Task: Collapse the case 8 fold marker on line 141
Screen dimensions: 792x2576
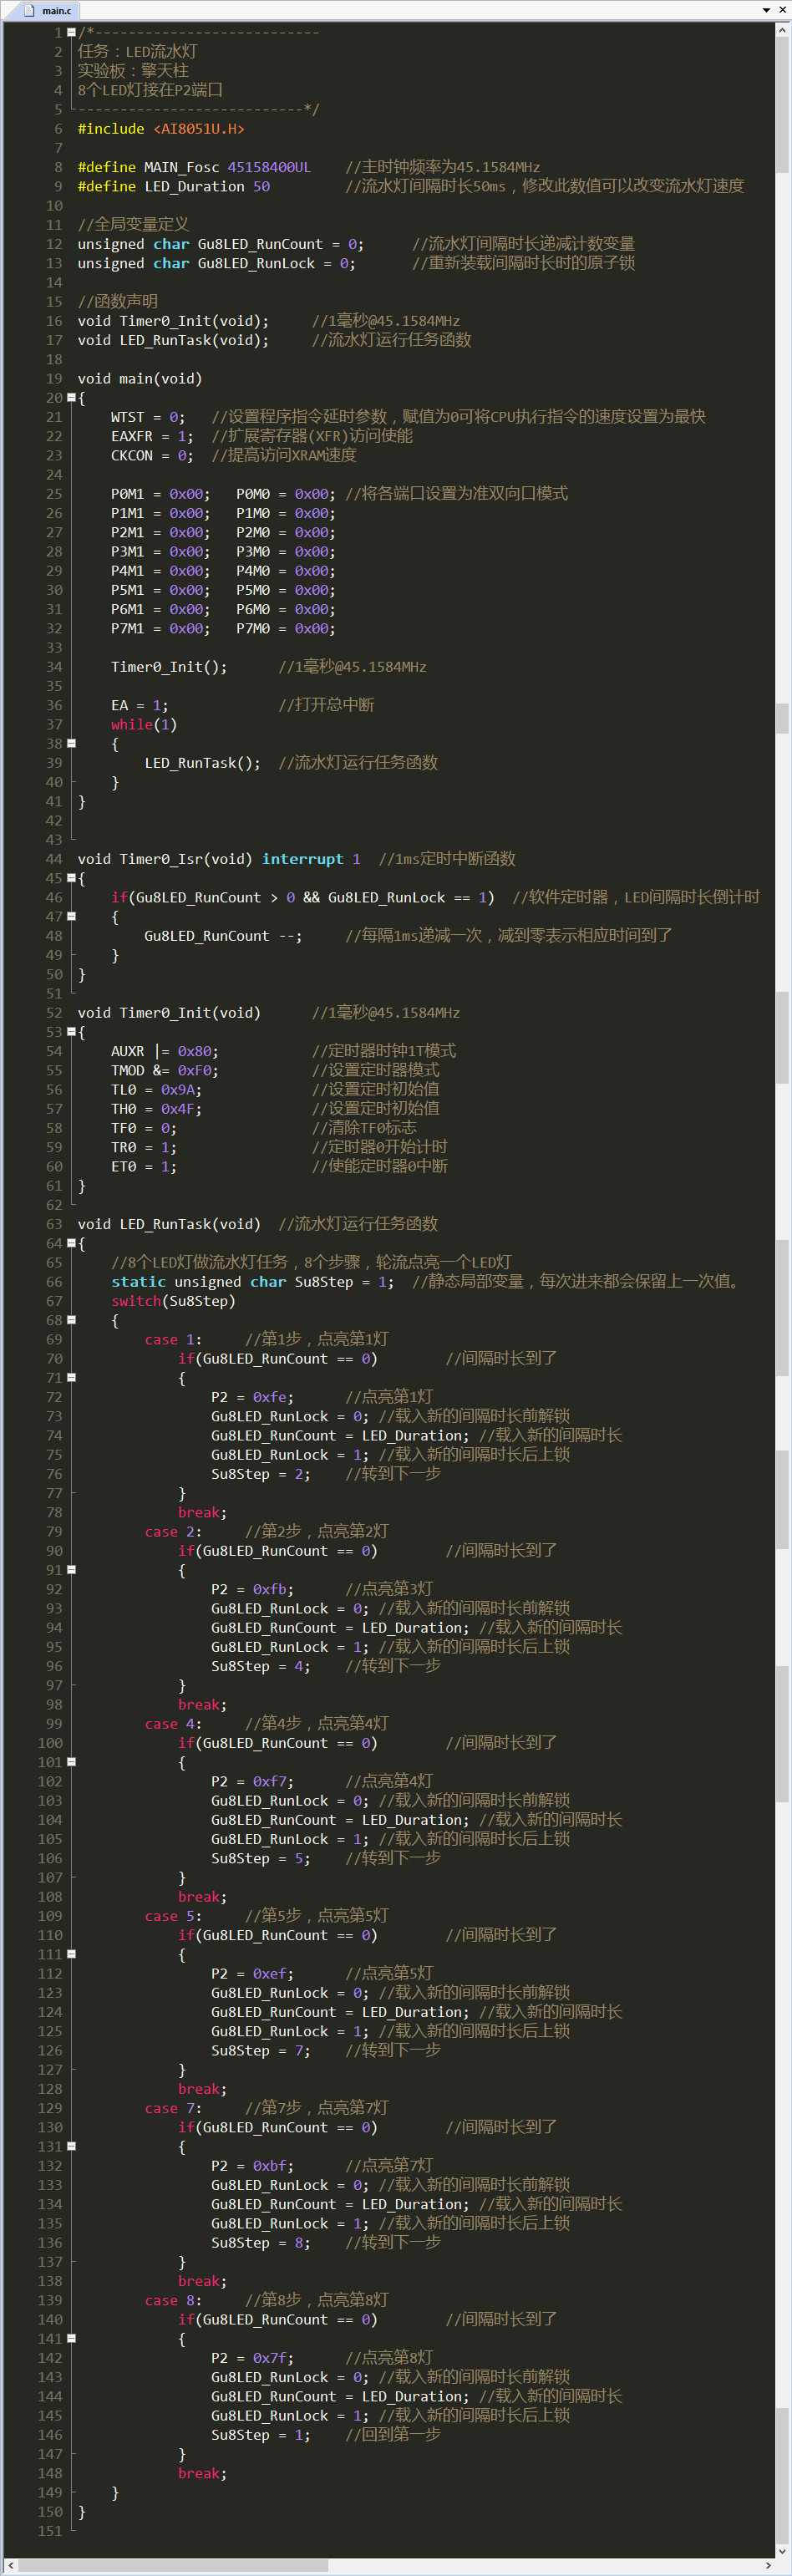Action: (71, 2338)
